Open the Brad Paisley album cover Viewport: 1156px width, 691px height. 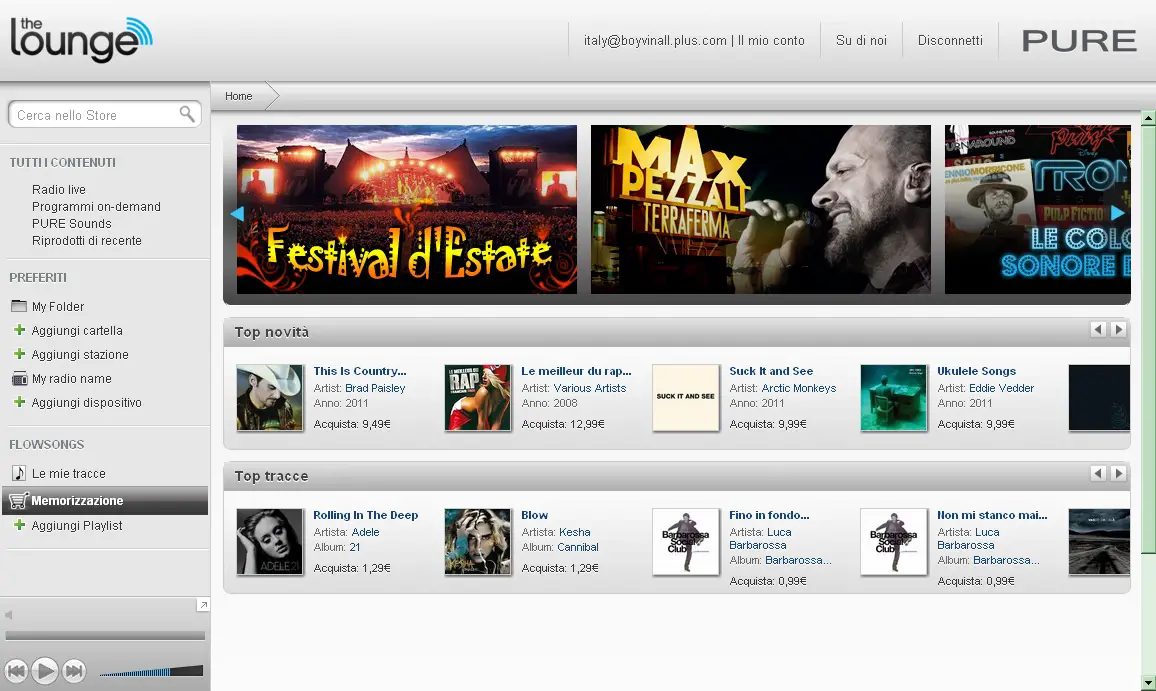(x=270, y=397)
